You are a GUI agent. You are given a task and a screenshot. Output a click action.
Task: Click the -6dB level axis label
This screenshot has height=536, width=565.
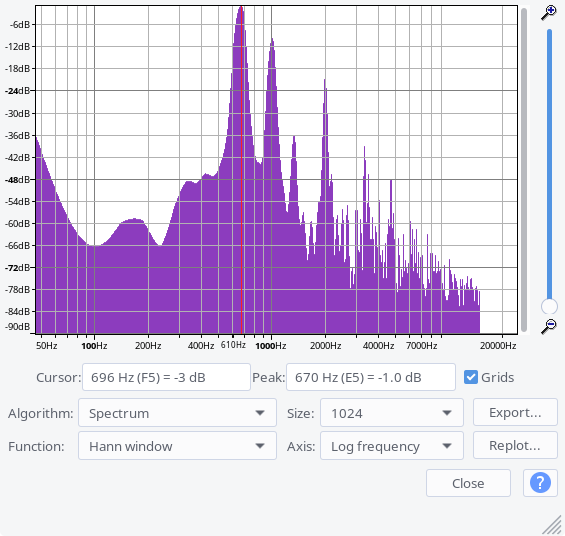click(x=20, y=24)
